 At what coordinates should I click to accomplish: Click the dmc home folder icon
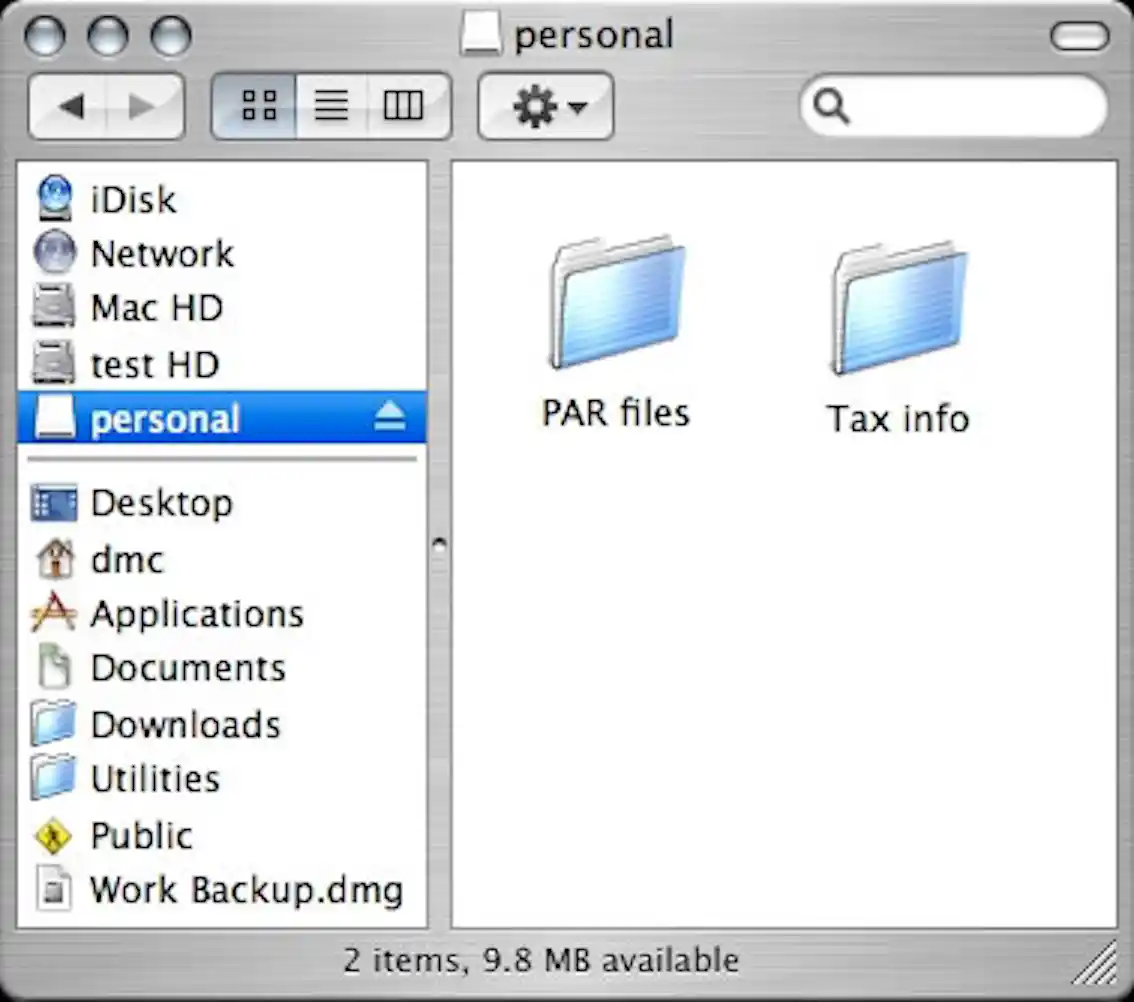point(55,560)
